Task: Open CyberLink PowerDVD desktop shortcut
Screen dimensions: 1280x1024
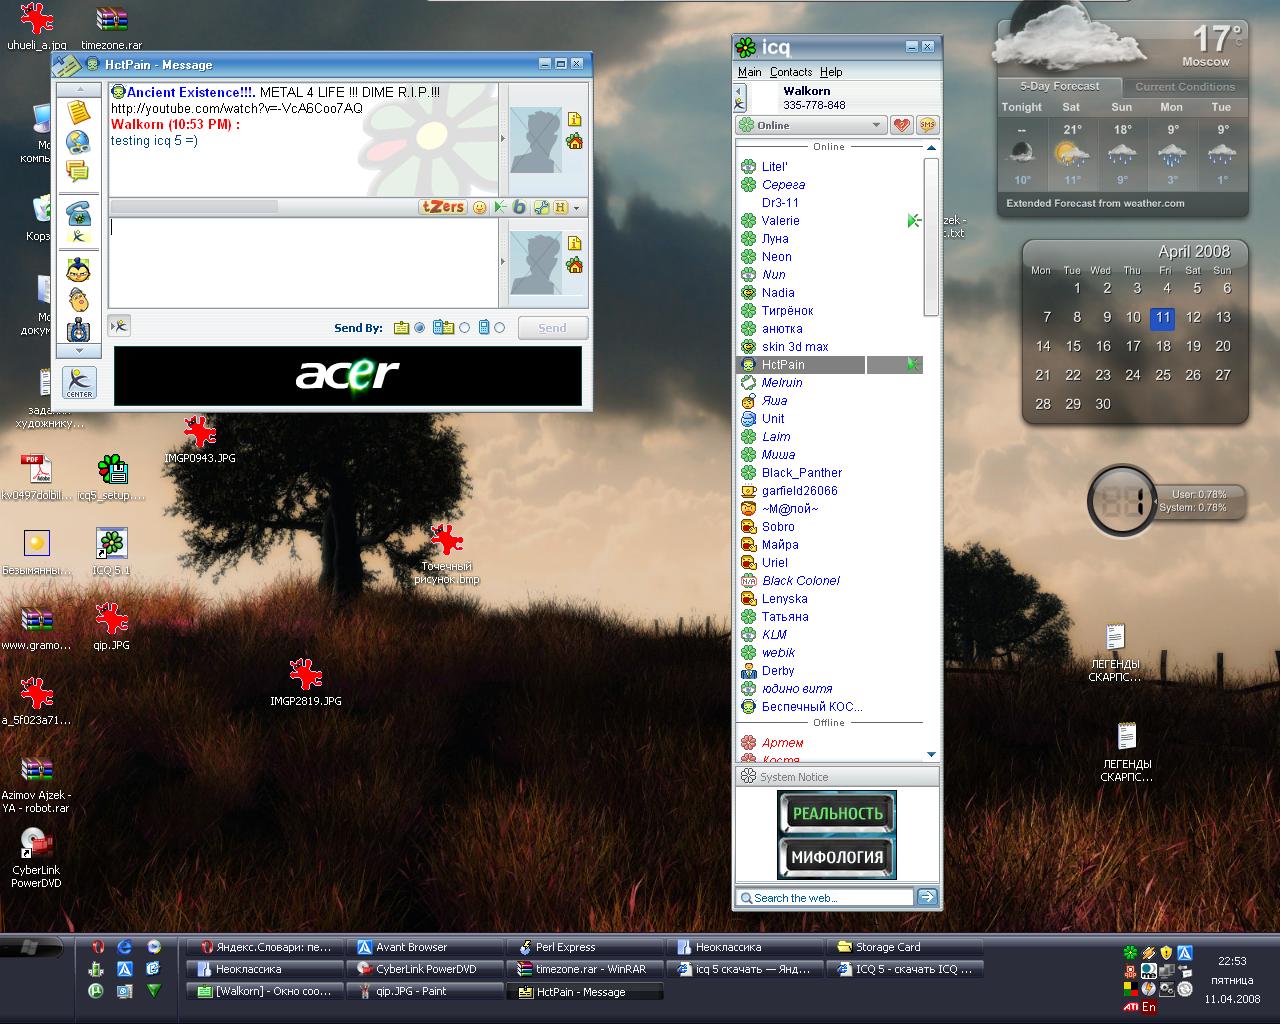Action: [36, 858]
